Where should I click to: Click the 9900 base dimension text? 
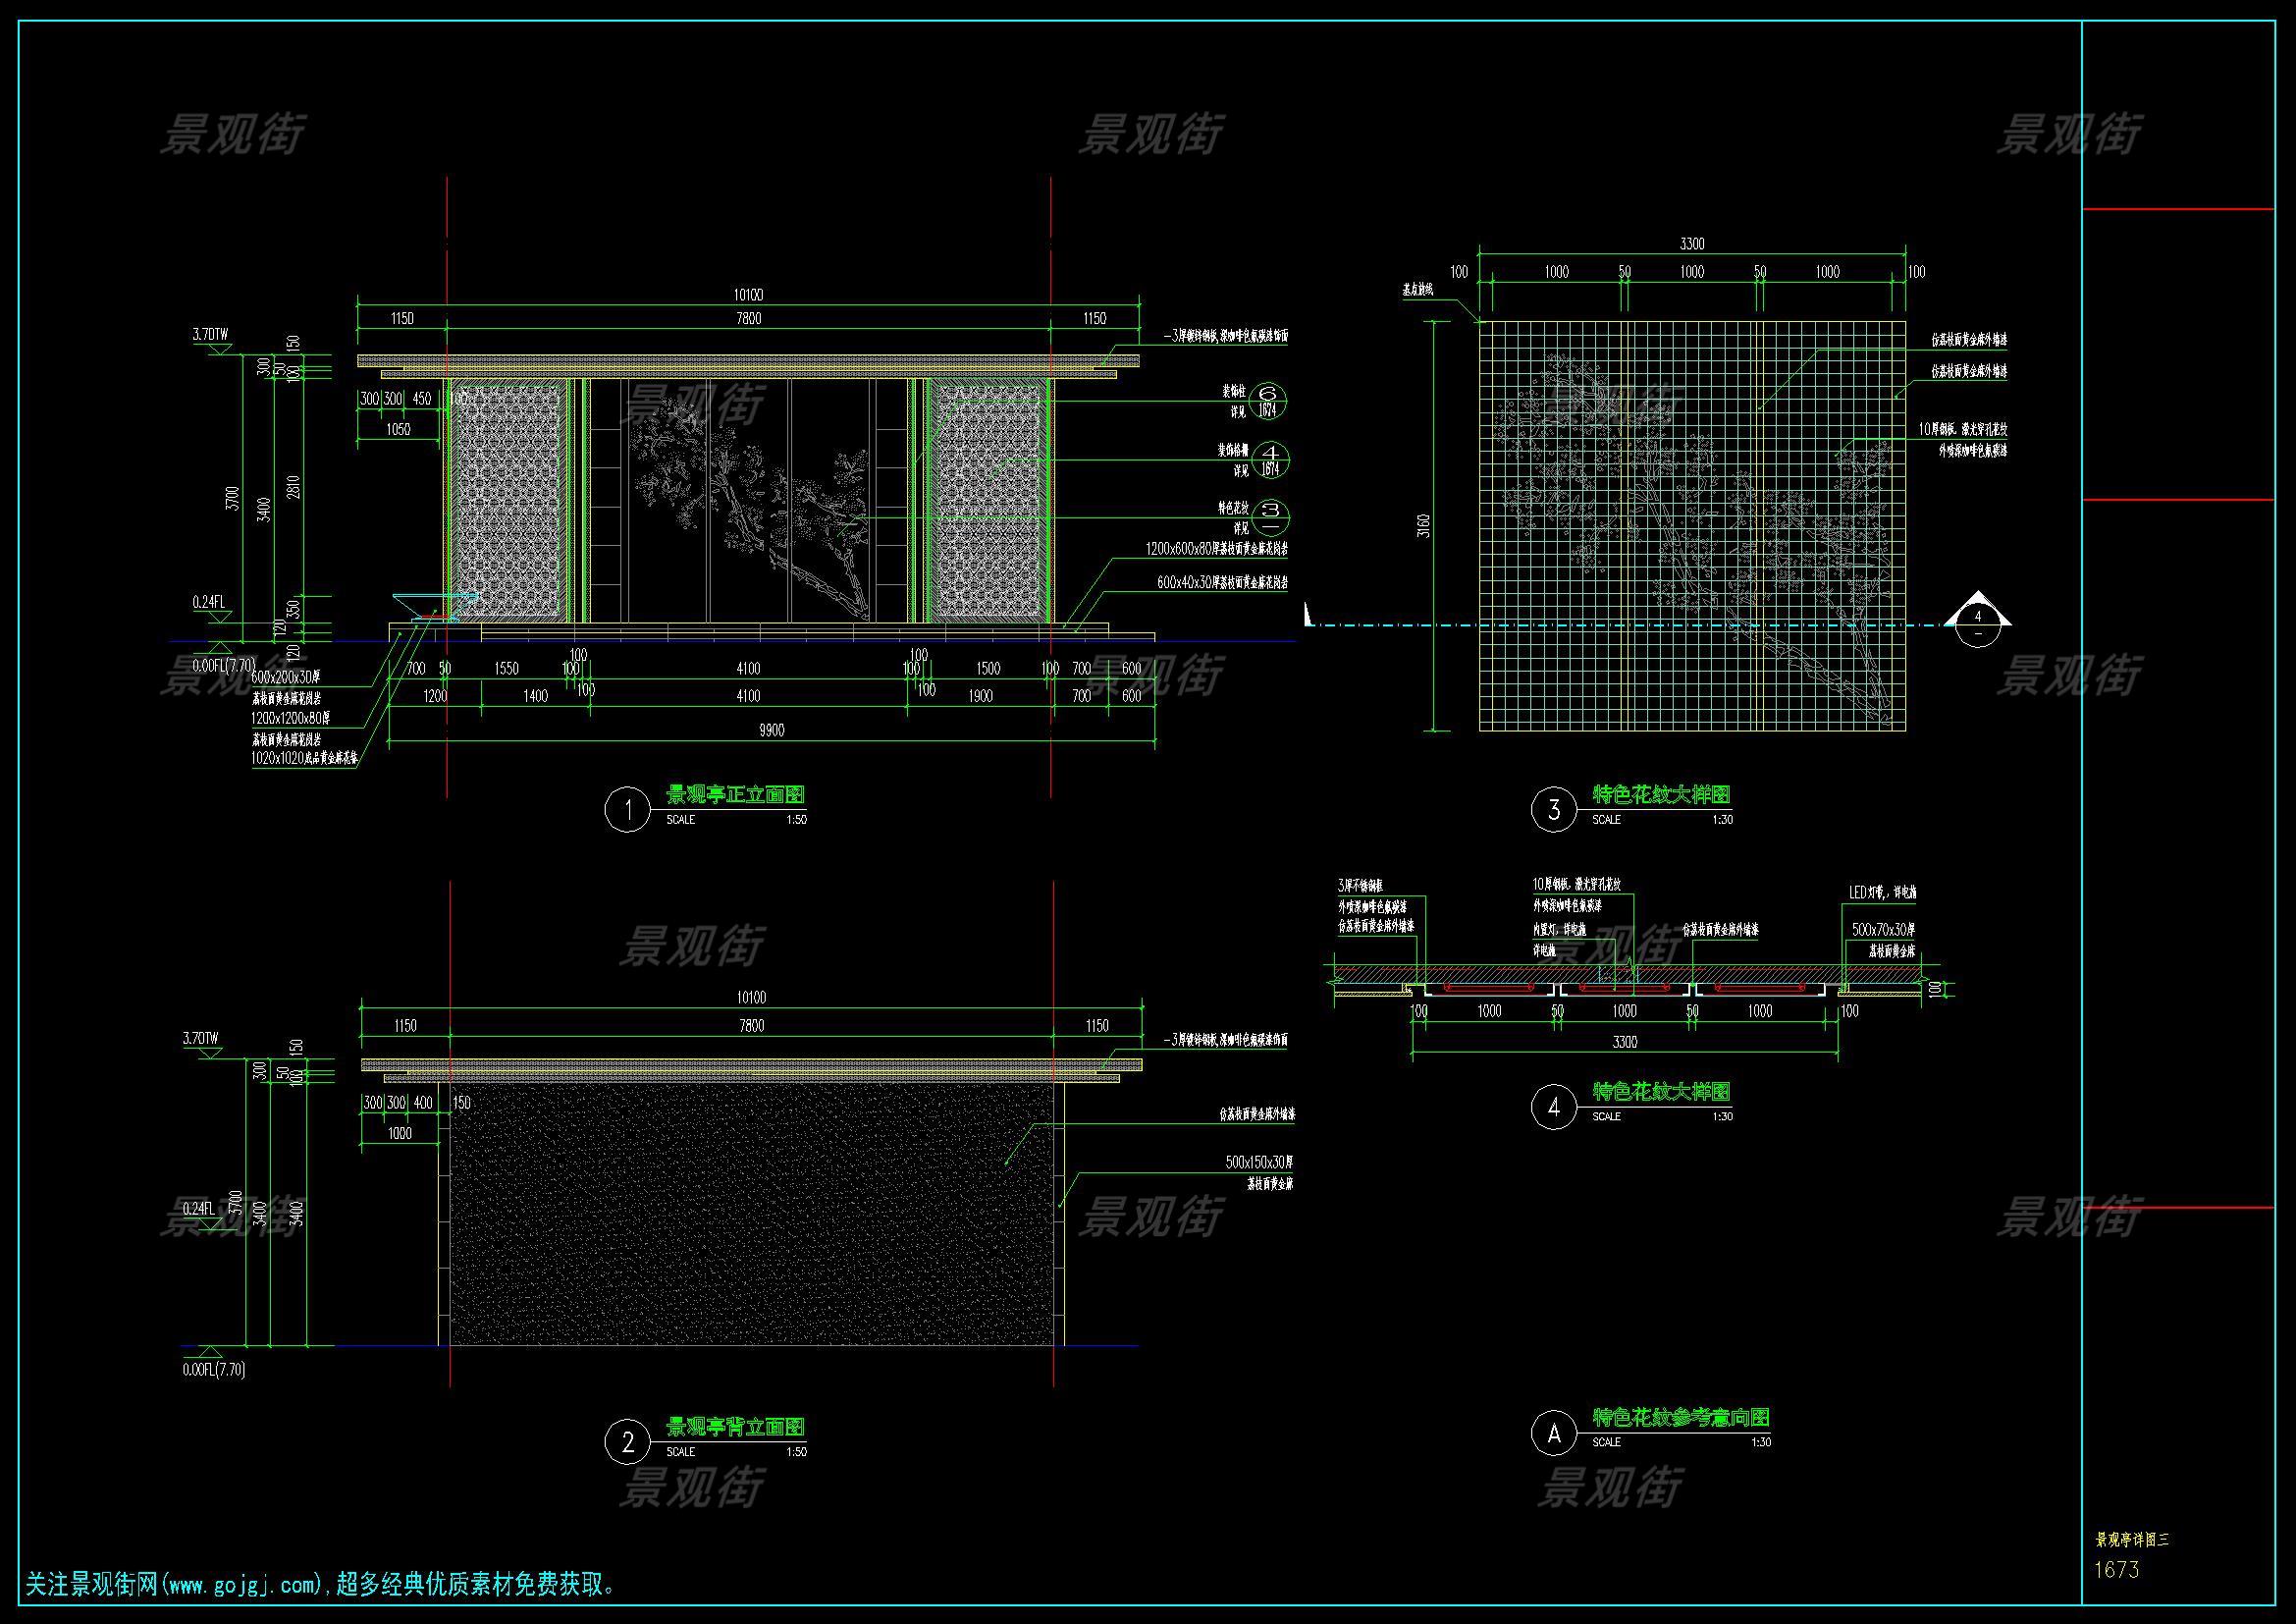point(771,731)
